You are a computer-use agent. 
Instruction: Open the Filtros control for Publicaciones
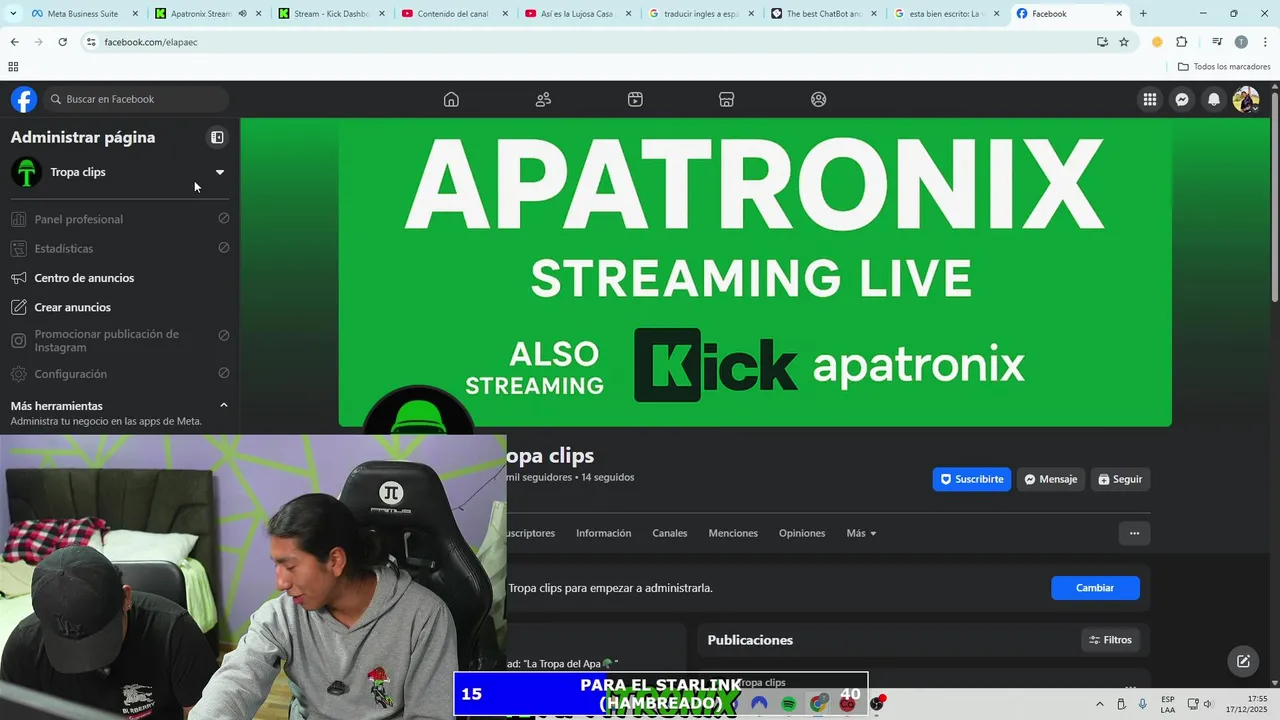click(x=1110, y=640)
